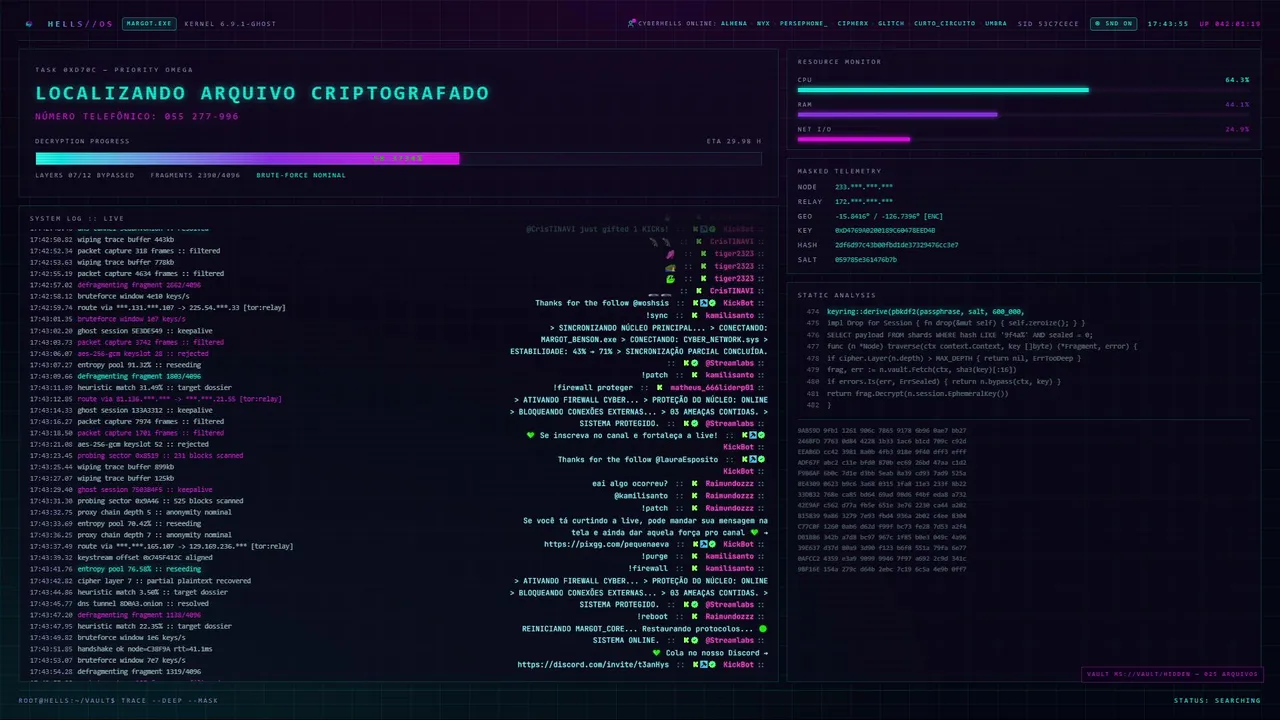Click KEY value 0xD4769A0200189C60478EED48

pos(885,230)
